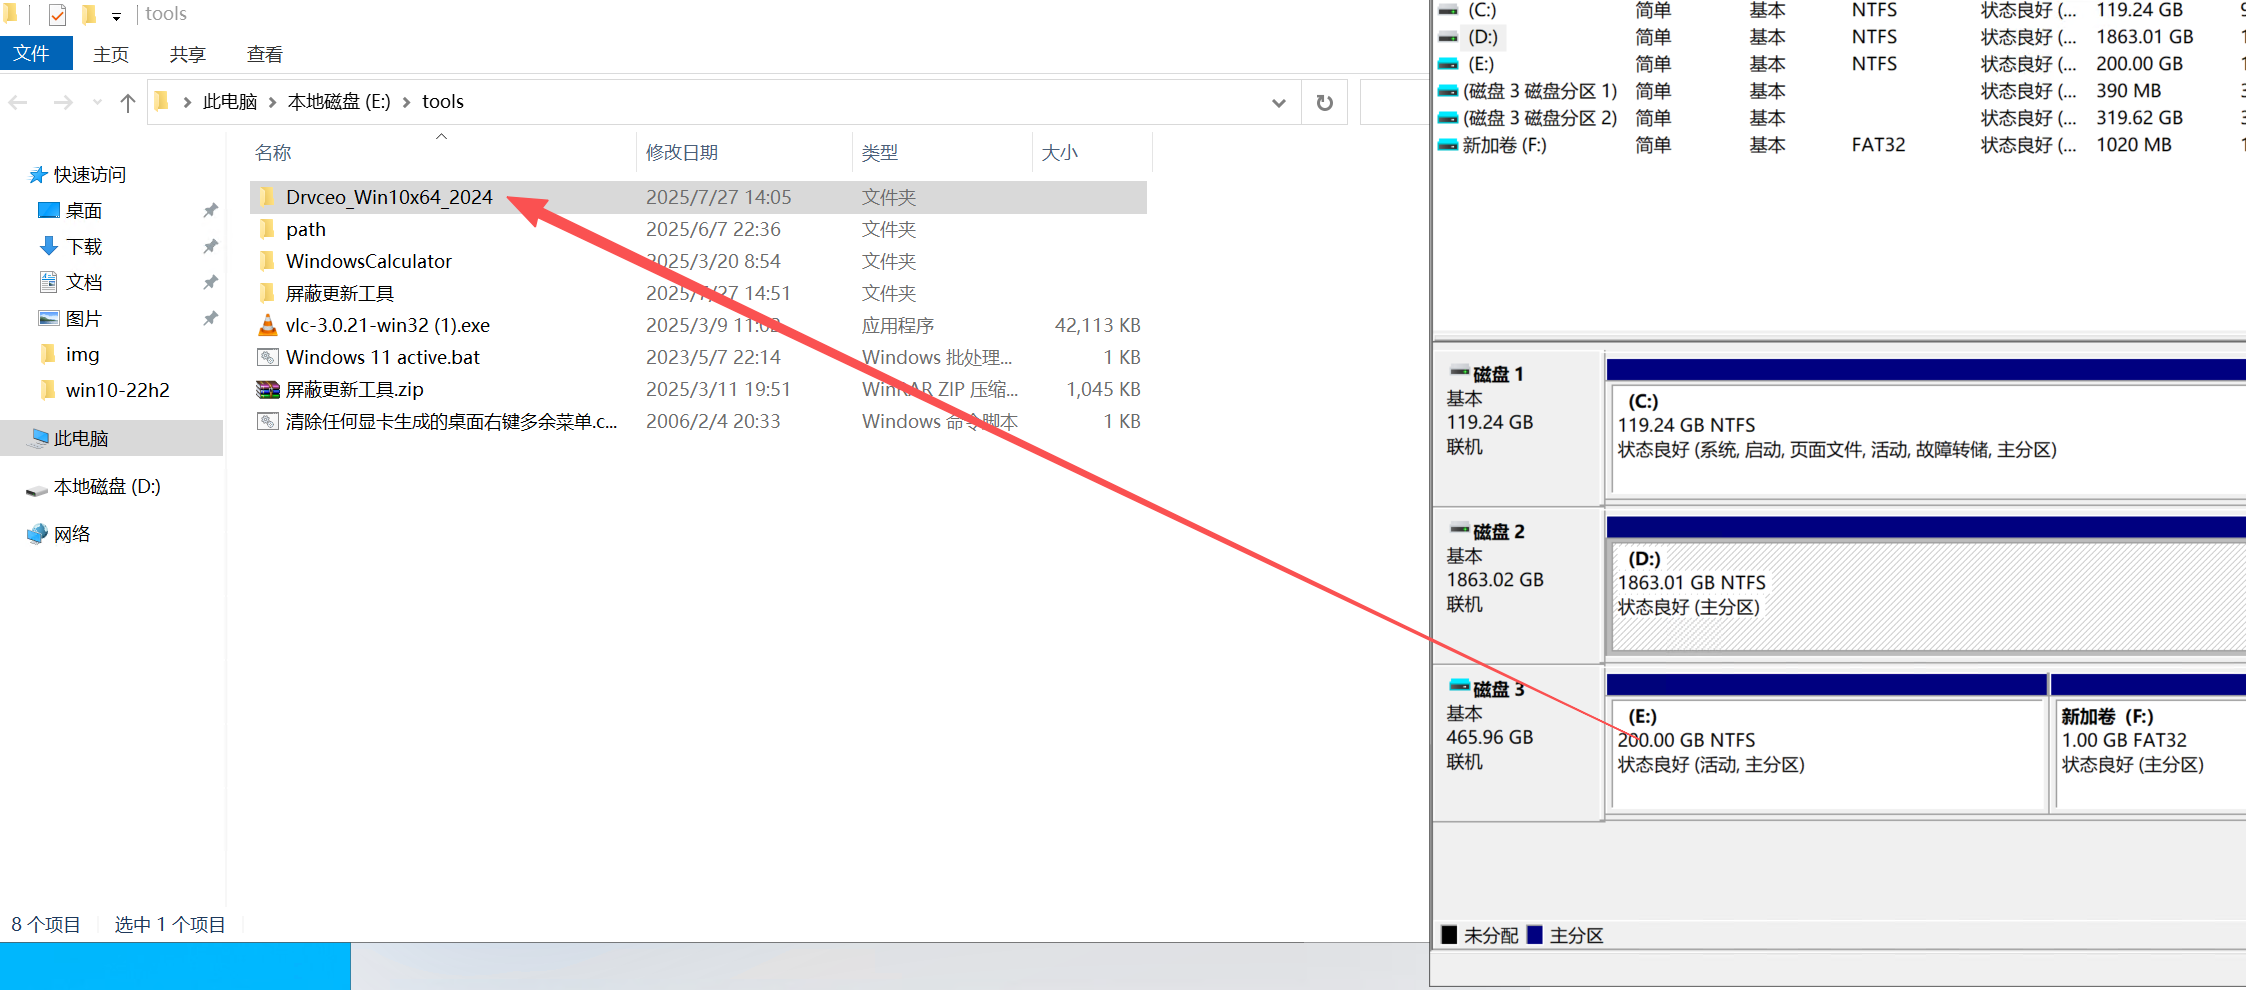Open 网络 in the navigation pane
The image size is (2246, 990).
point(72,535)
